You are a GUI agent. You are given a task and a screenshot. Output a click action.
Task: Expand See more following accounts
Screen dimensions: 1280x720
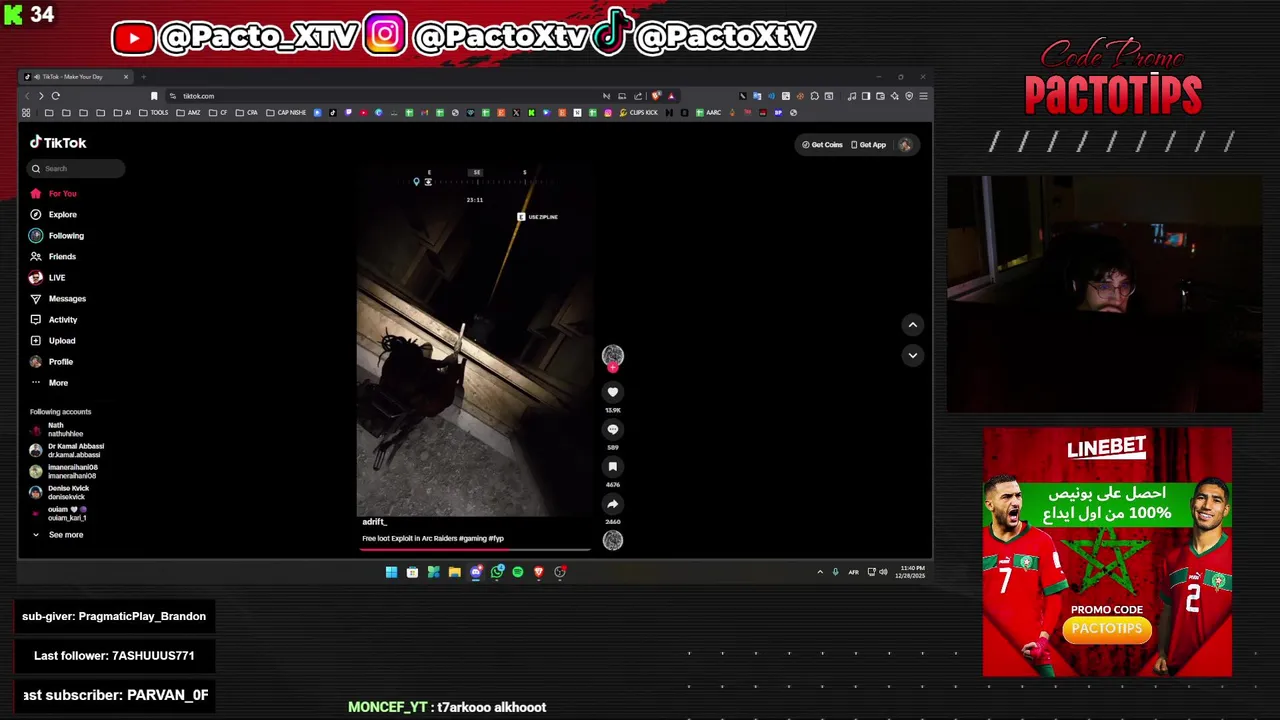[x=58, y=535]
